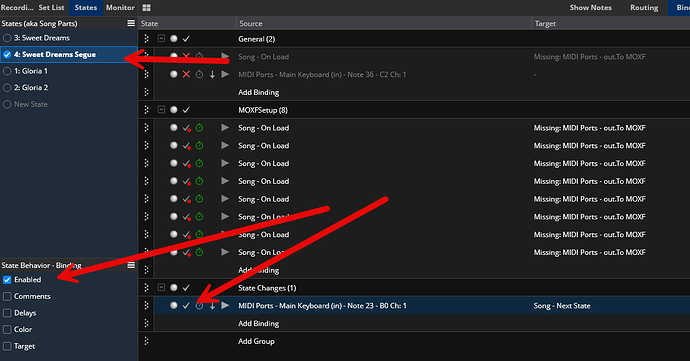Collapse the State Changes (1) group

[x=161, y=287]
